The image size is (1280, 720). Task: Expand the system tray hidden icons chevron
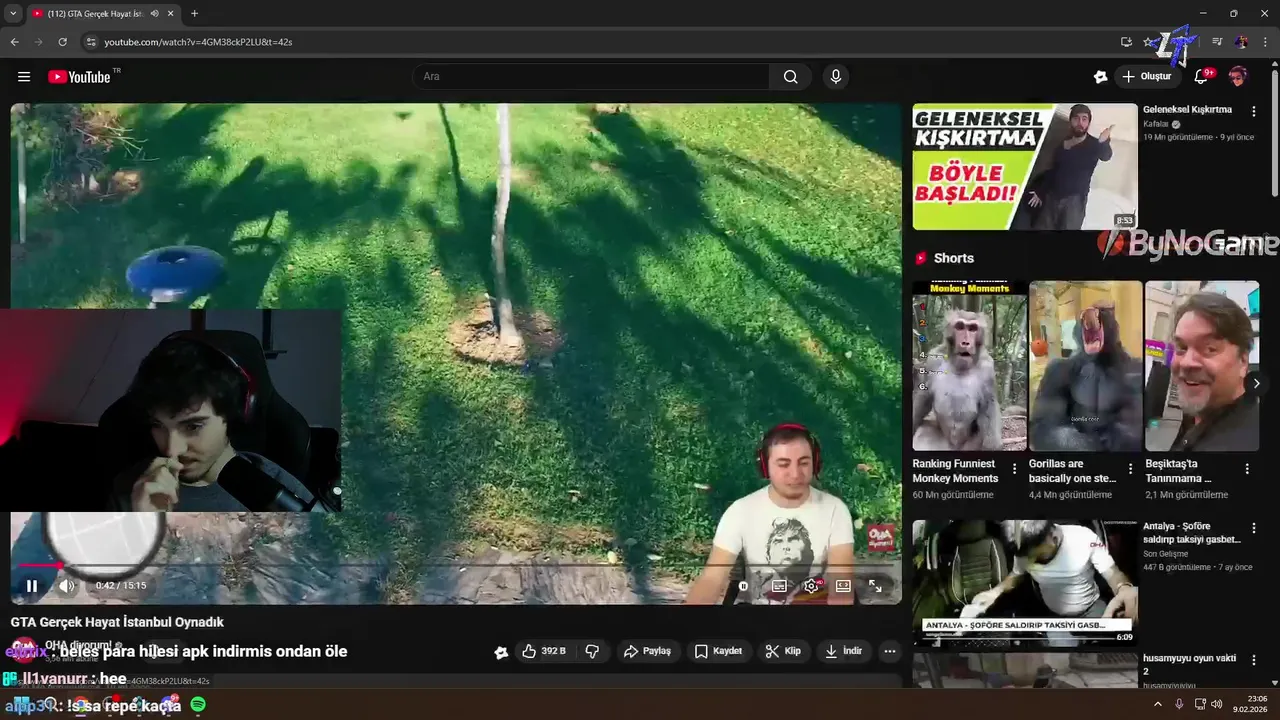pyautogui.click(x=1158, y=704)
